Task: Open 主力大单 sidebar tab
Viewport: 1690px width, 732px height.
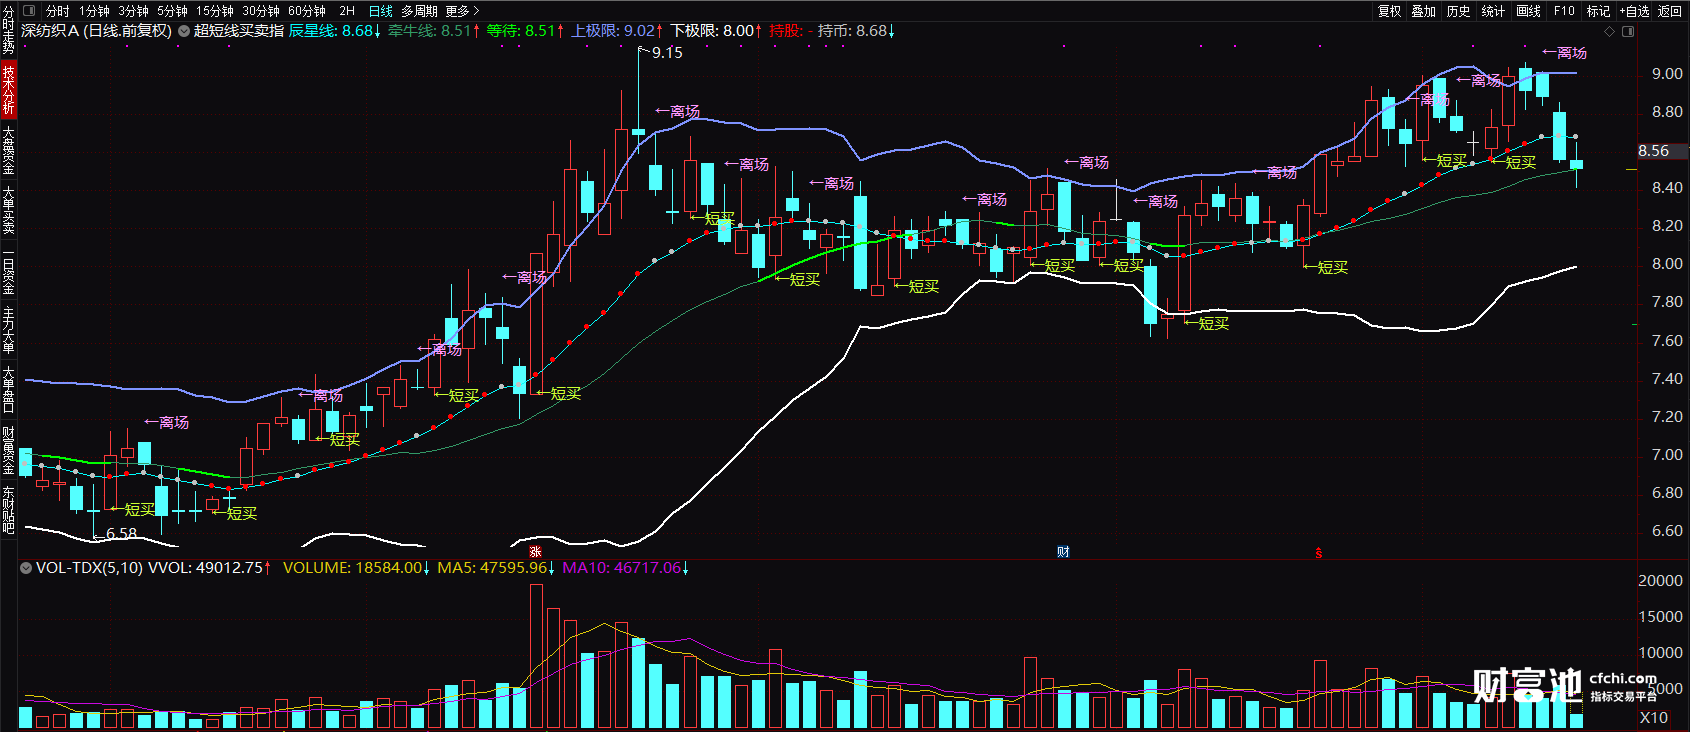Action: point(8,331)
